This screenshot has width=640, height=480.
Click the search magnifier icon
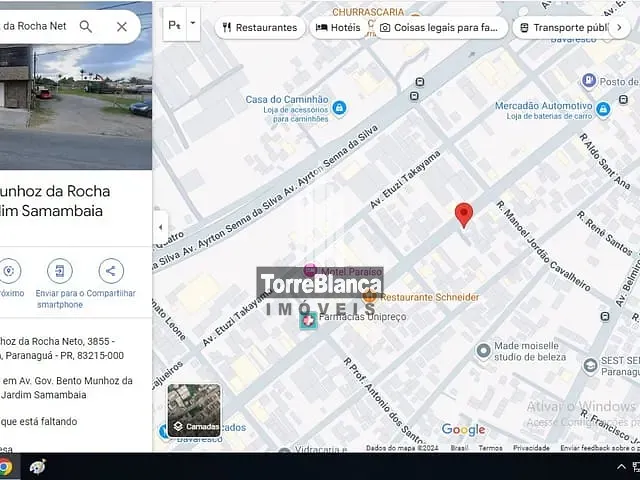86,27
